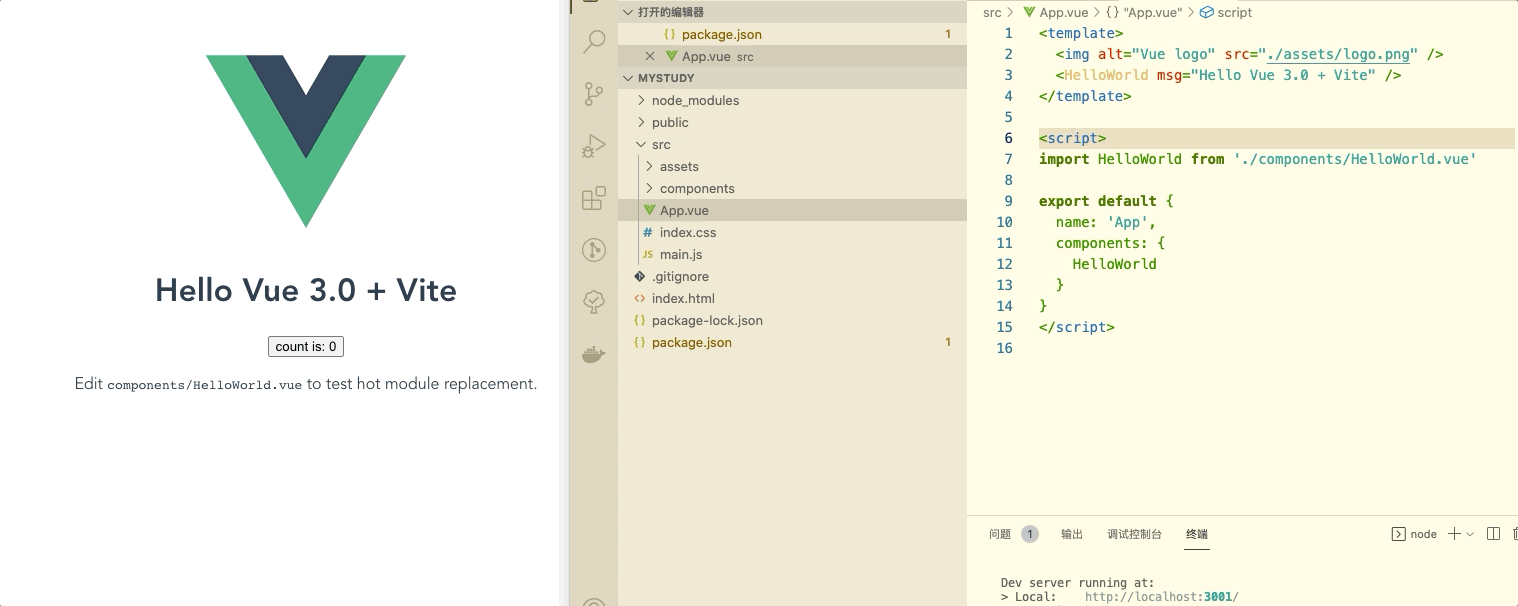Screen dimensions: 1518x606
Task: Click the JS icon beside main.js
Action: coord(648,254)
